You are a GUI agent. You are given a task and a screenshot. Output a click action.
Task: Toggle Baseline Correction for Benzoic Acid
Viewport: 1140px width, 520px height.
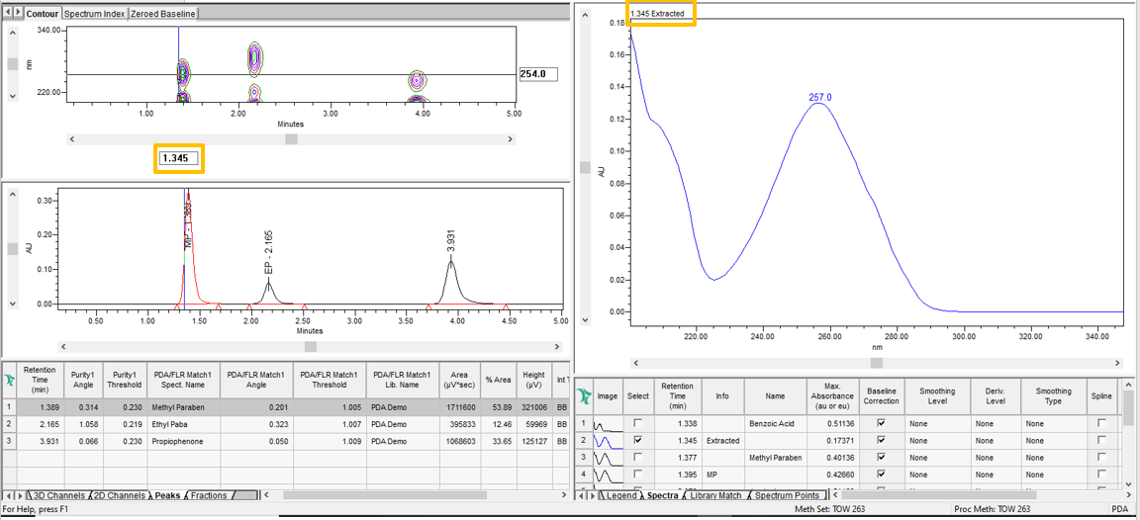[x=881, y=423]
